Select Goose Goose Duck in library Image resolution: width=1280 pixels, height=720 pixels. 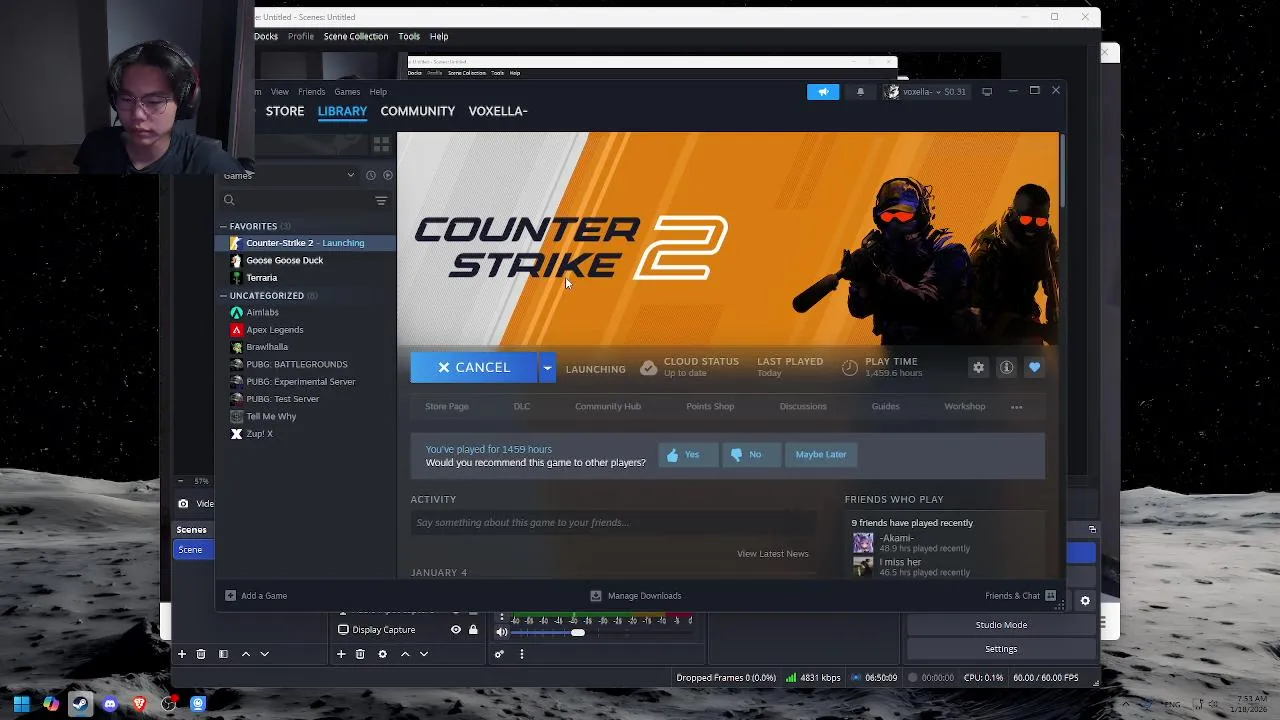click(285, 261)
